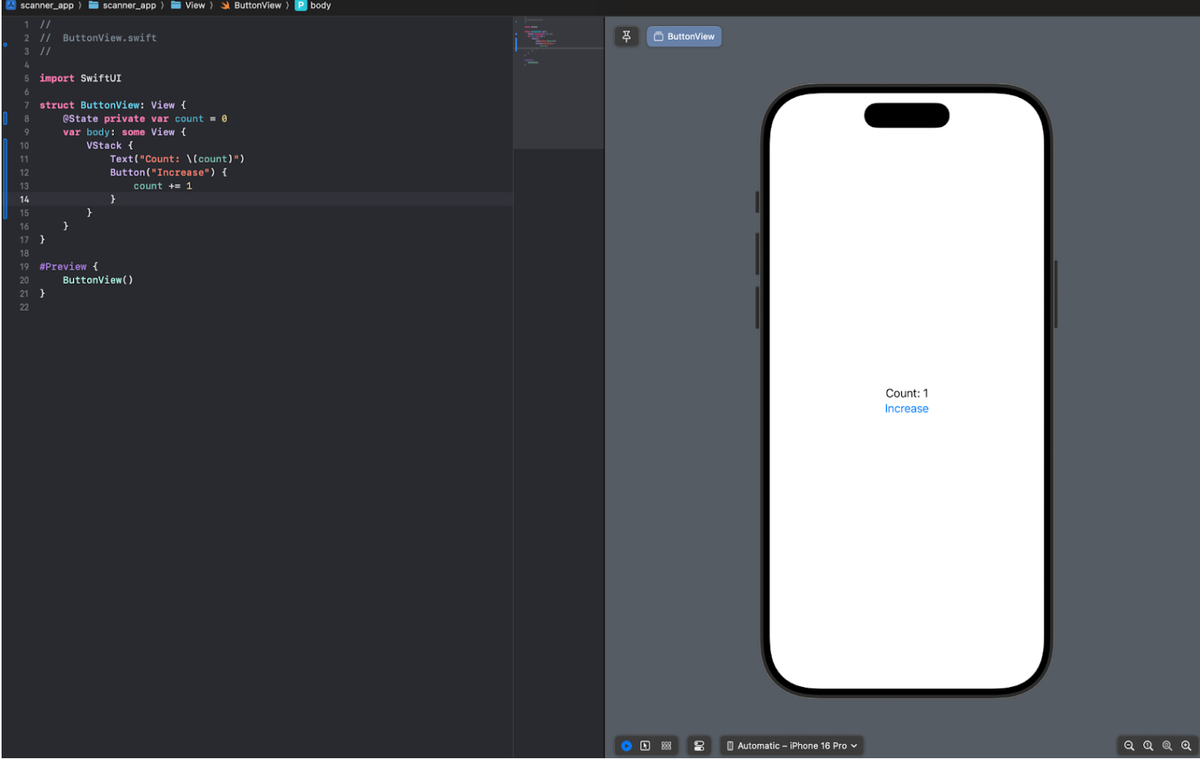The width and height of the screenshot is (1200, 759).
Task: Click 'var body: some View {' line
Action: click(x=124, y=132)
